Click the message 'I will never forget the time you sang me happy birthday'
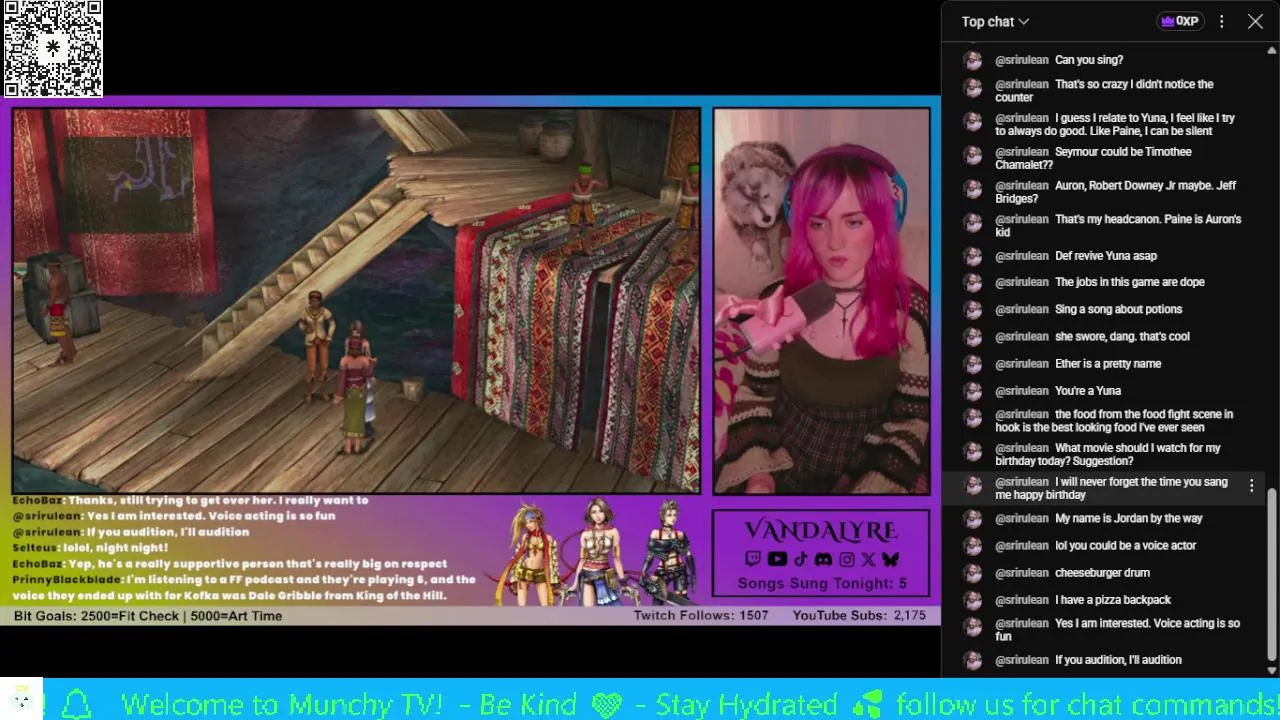 coord(1111,488)
